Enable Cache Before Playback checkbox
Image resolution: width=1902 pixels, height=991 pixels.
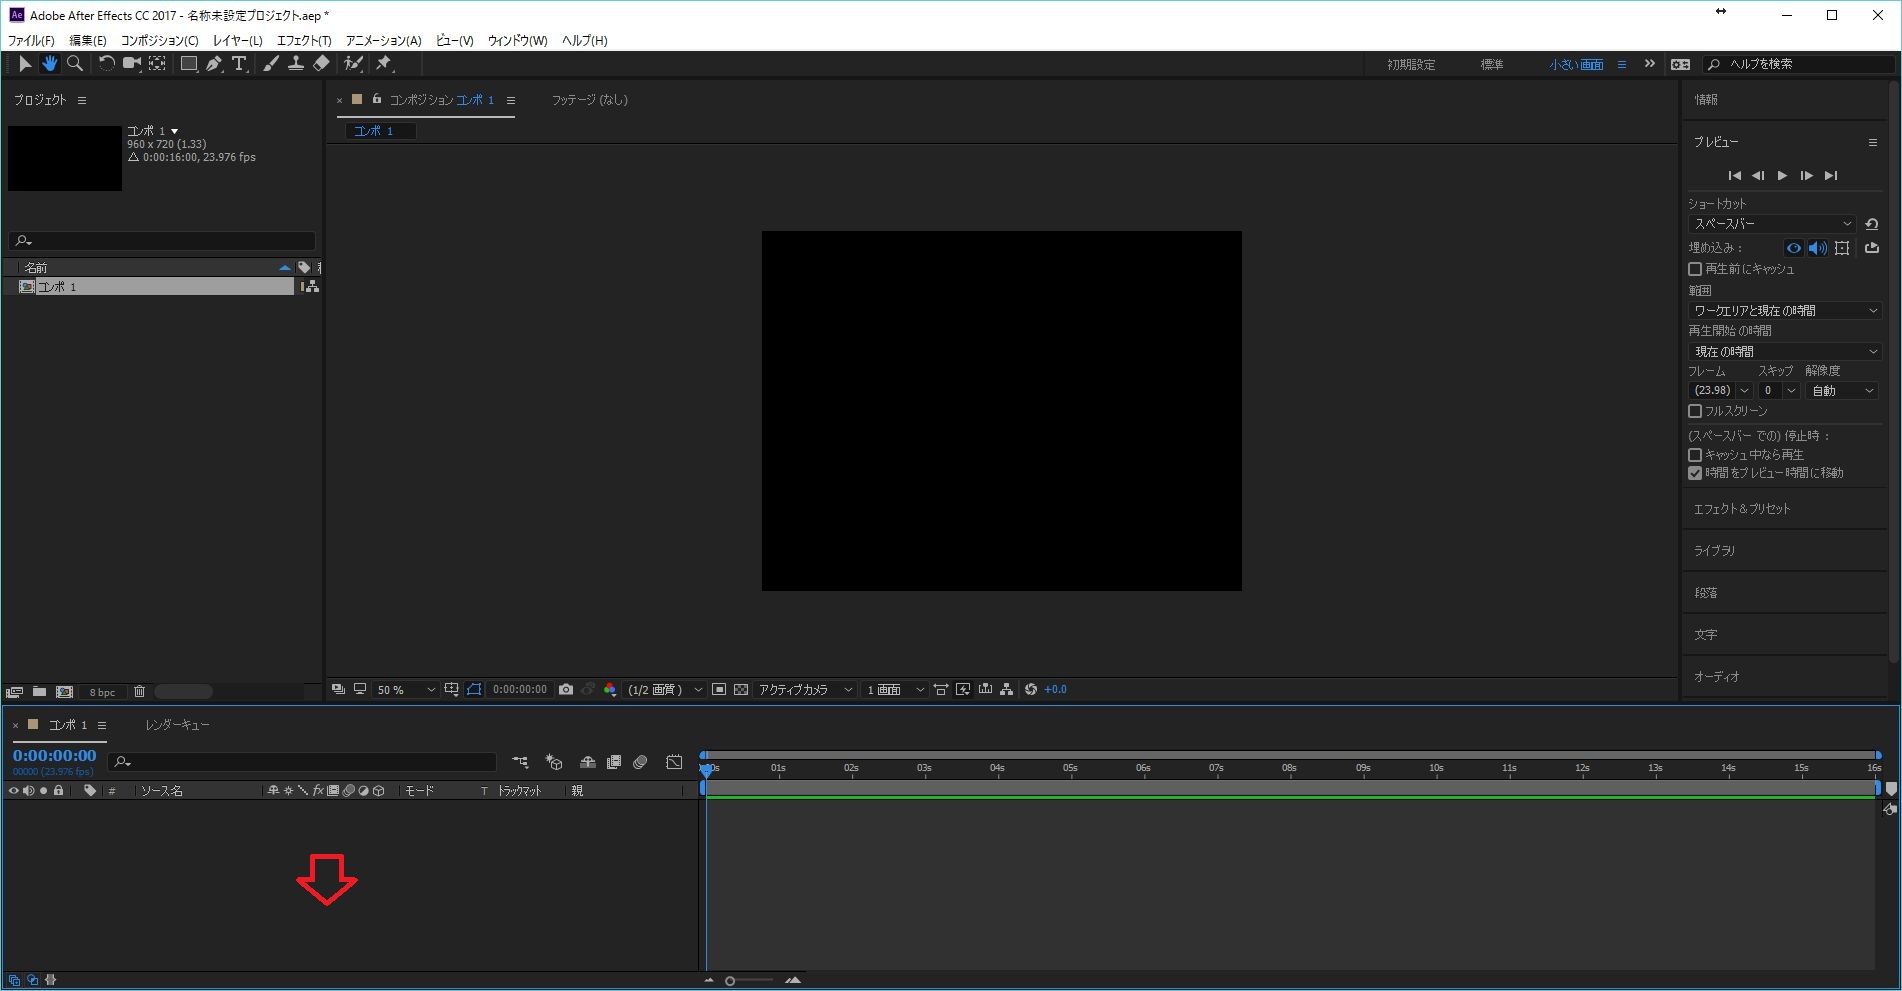(1695, 269)
